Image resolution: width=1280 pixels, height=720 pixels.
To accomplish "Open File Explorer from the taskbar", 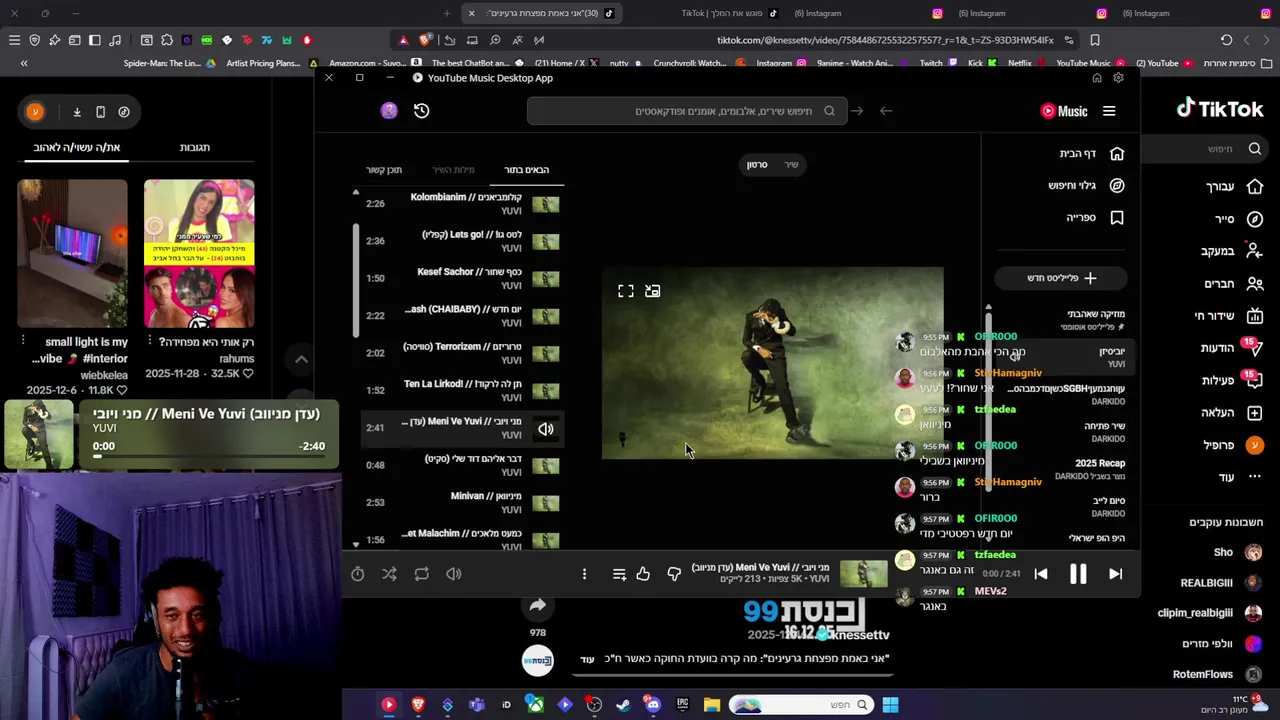I will [712, 705].
